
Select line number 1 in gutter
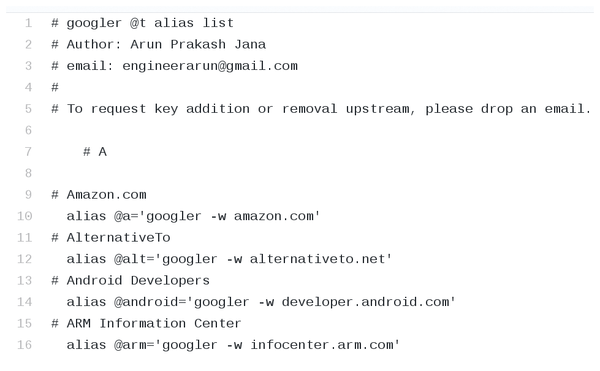point(29,23)
